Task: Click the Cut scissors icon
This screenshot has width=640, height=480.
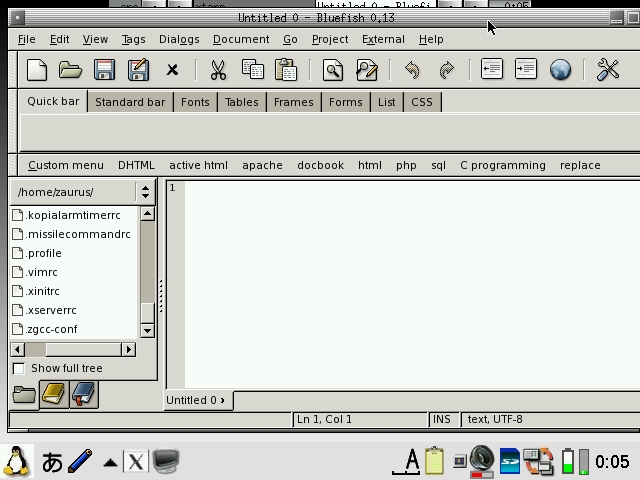Action: (217, 69)
